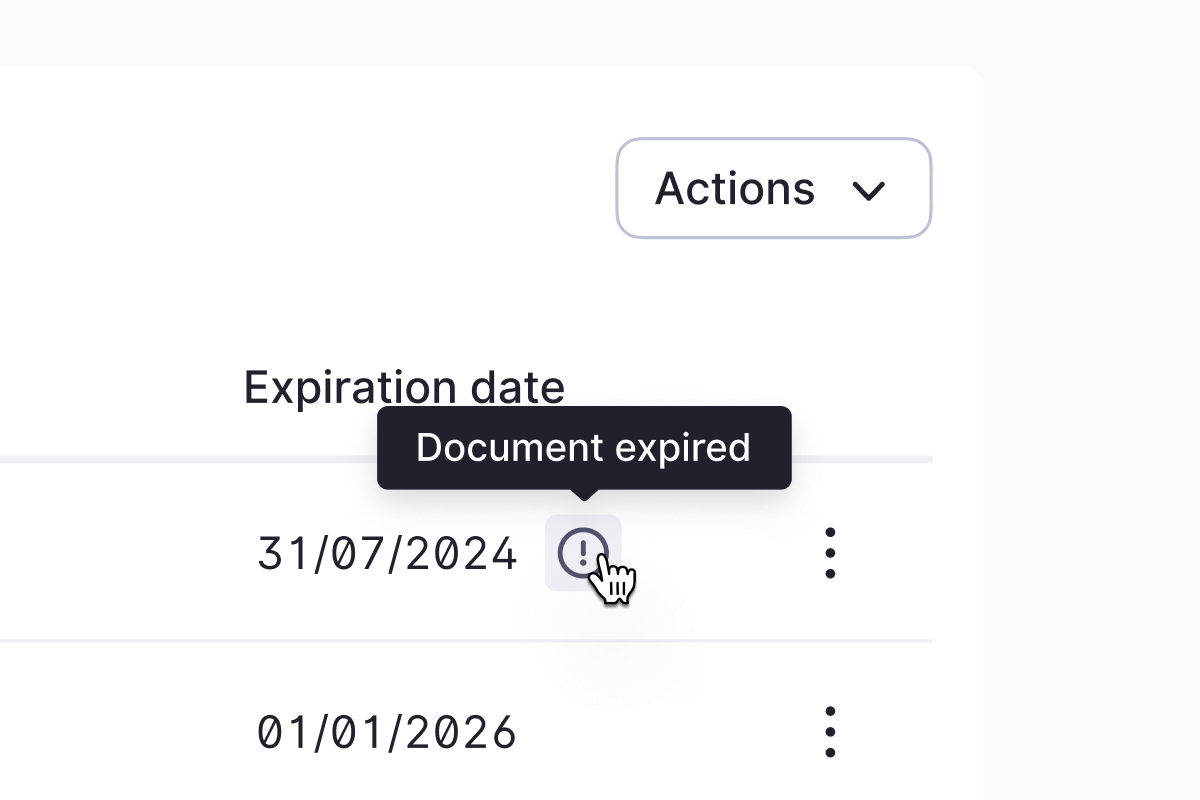Click the vertical ellipsis in the first table row

(830, 553)
